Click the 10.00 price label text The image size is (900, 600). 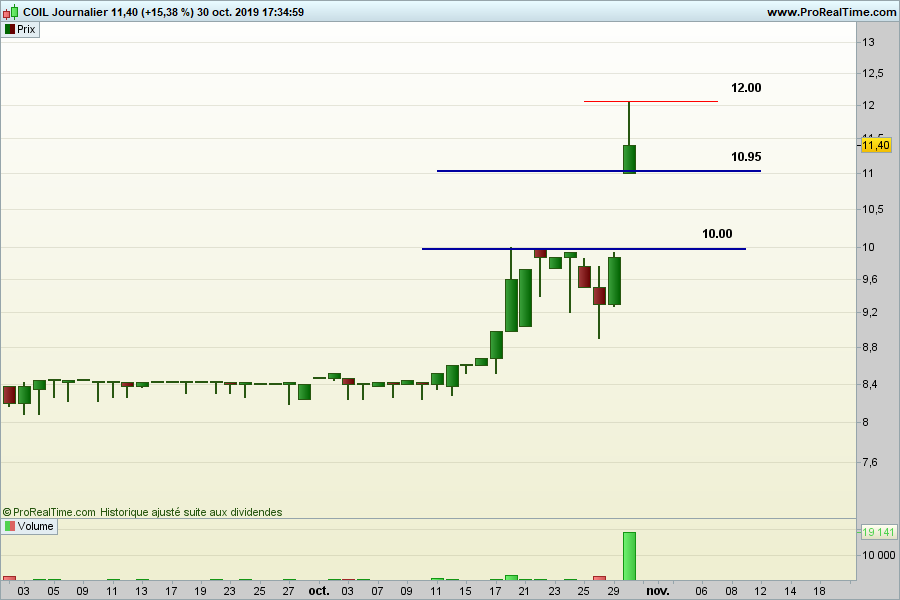pyautogui.click(x=716, y=234)
